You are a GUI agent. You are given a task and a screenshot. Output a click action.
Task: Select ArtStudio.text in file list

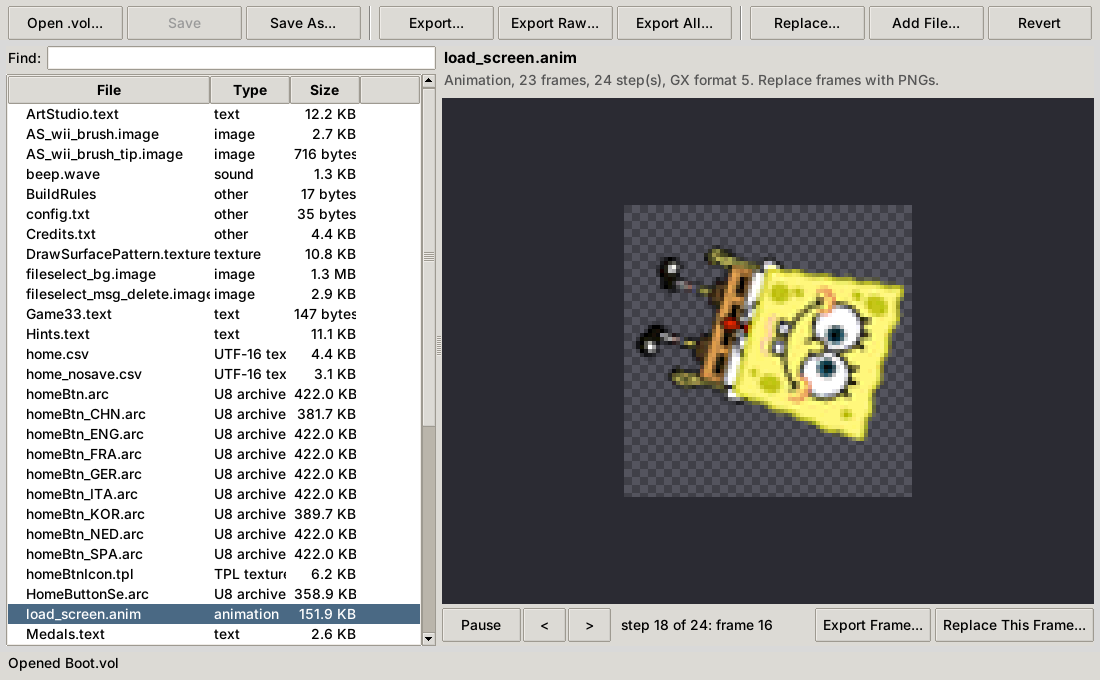[214, 114]
